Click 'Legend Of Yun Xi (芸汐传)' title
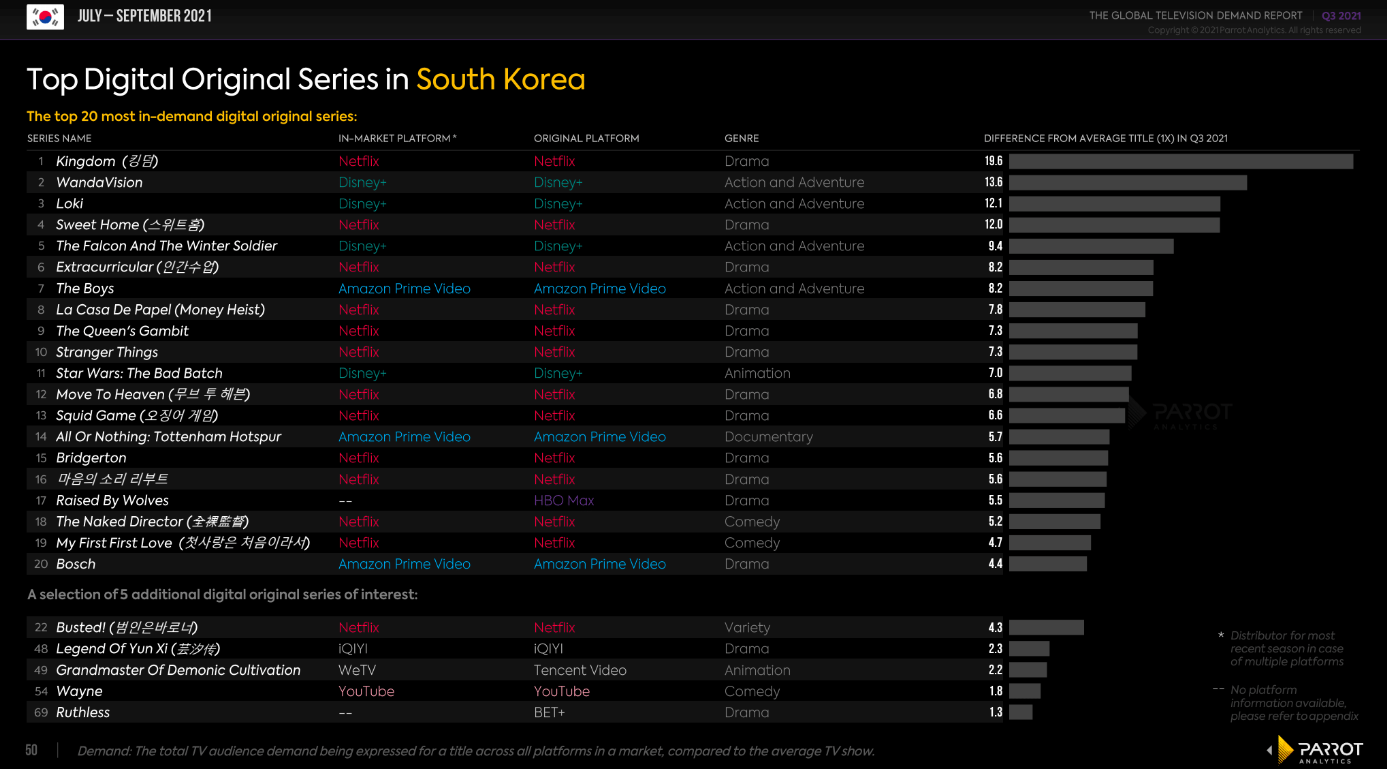Screen dimensions: 1387x769 138,649
